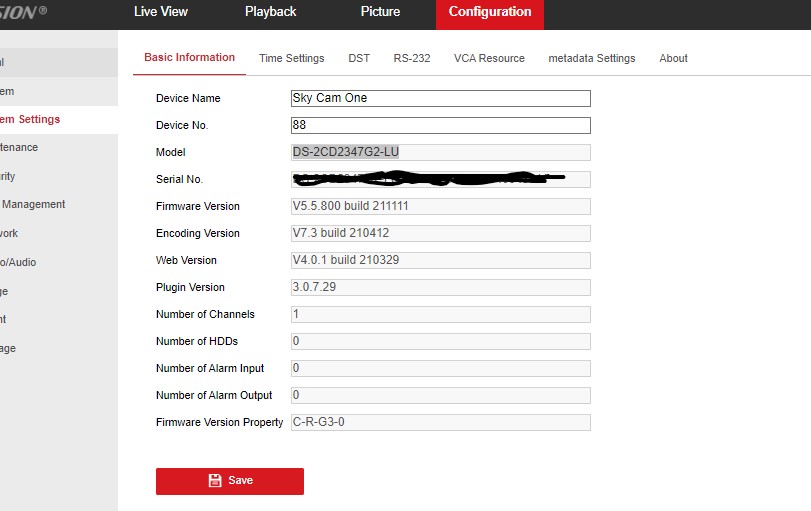This screenshot has height=511, width=811.
Task: Click the Model field showing DS-2CD2347G2-LU
Action: point(440,153)
